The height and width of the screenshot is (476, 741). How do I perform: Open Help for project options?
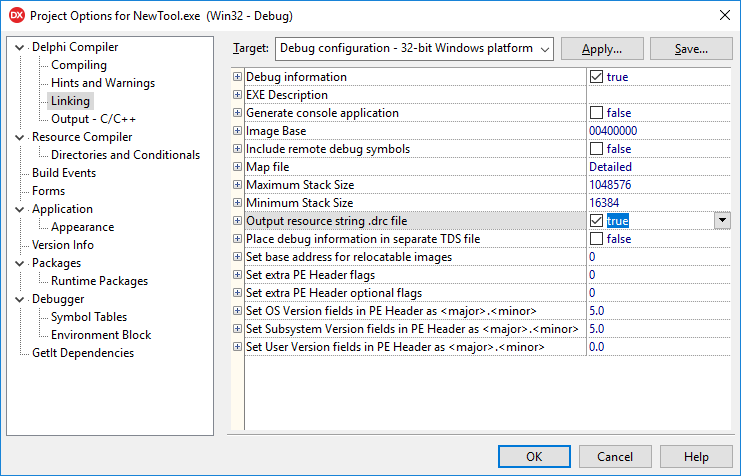(696, 457)
